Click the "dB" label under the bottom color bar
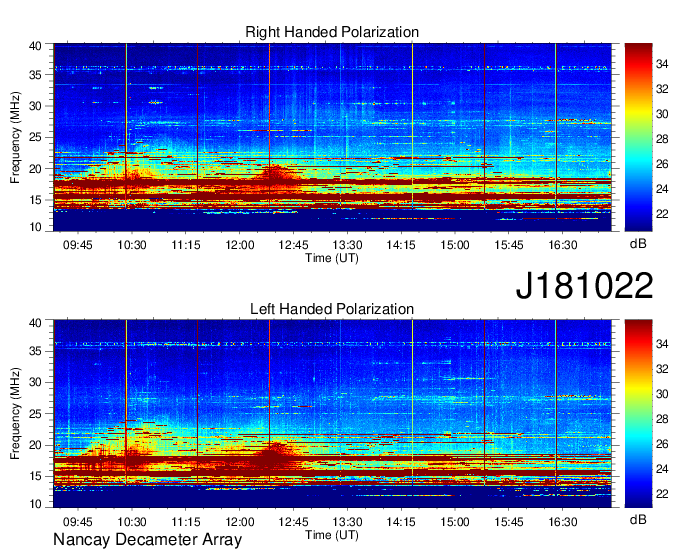680x552 pixels. tap(638, 519)
